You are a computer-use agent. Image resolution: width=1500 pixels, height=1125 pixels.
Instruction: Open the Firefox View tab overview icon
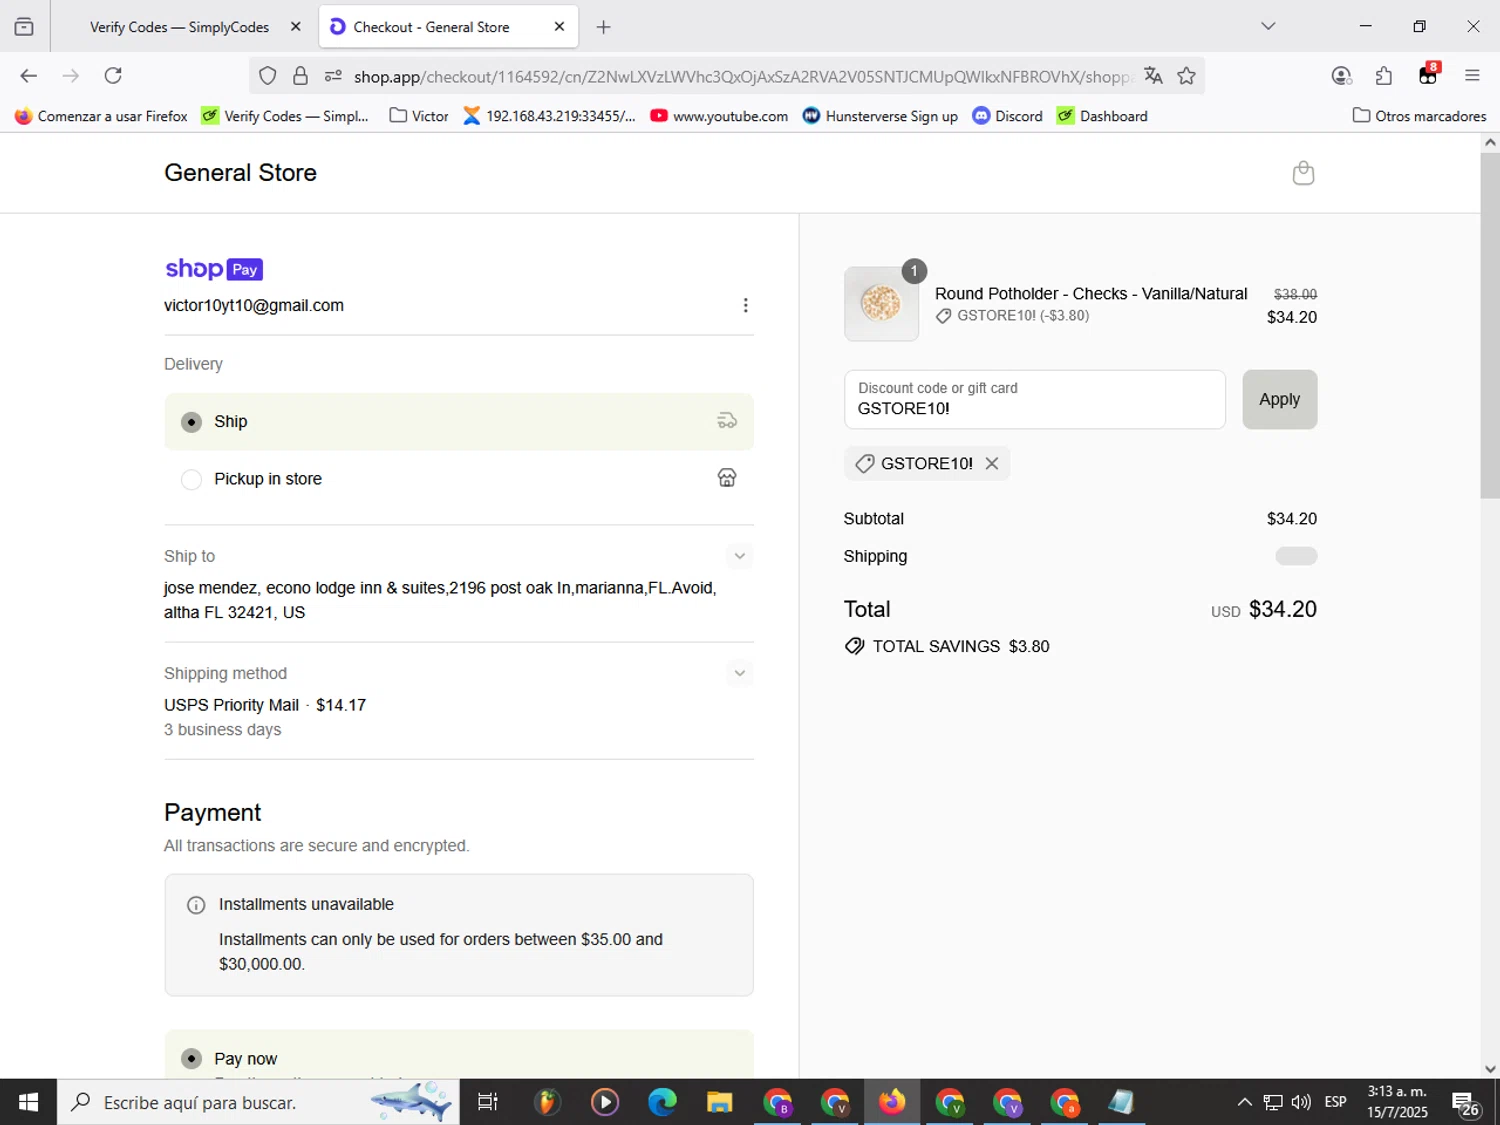click(24, 27)
